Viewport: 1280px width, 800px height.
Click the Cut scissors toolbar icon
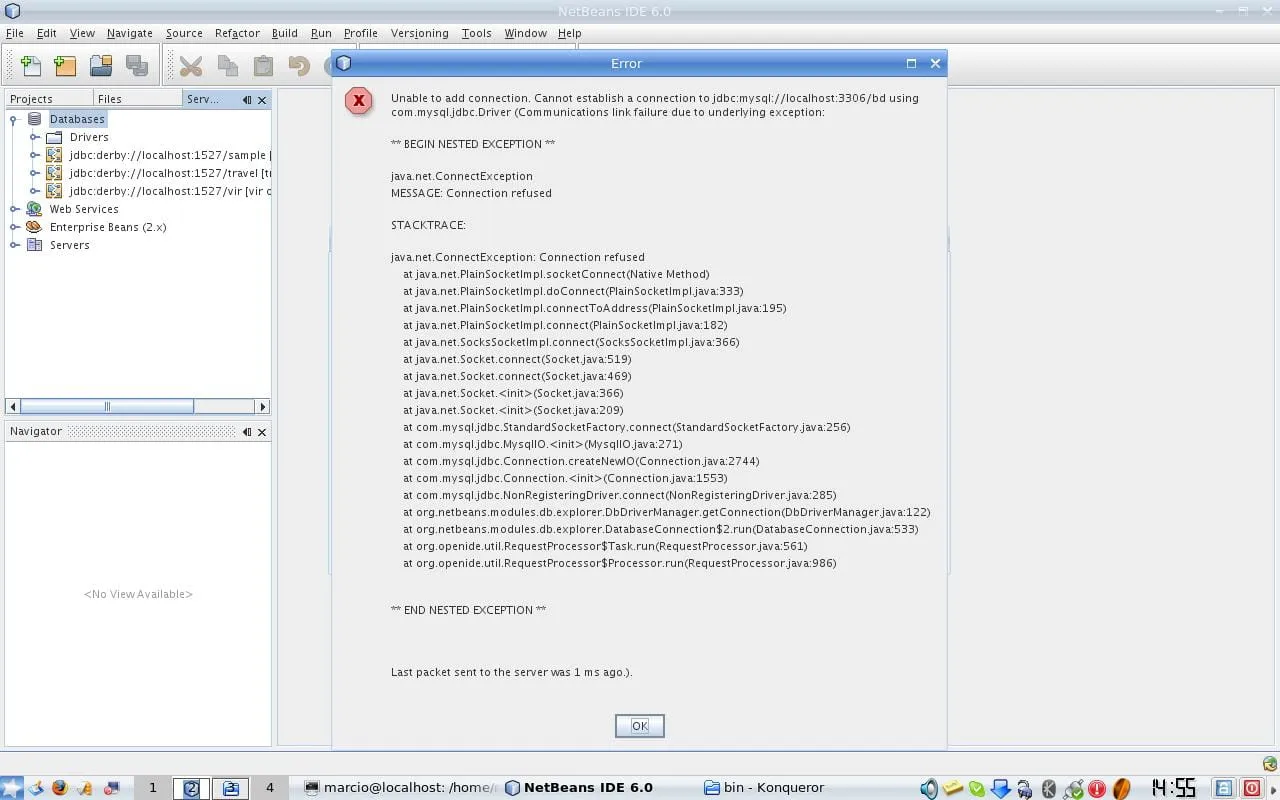[x=191, y=66]
